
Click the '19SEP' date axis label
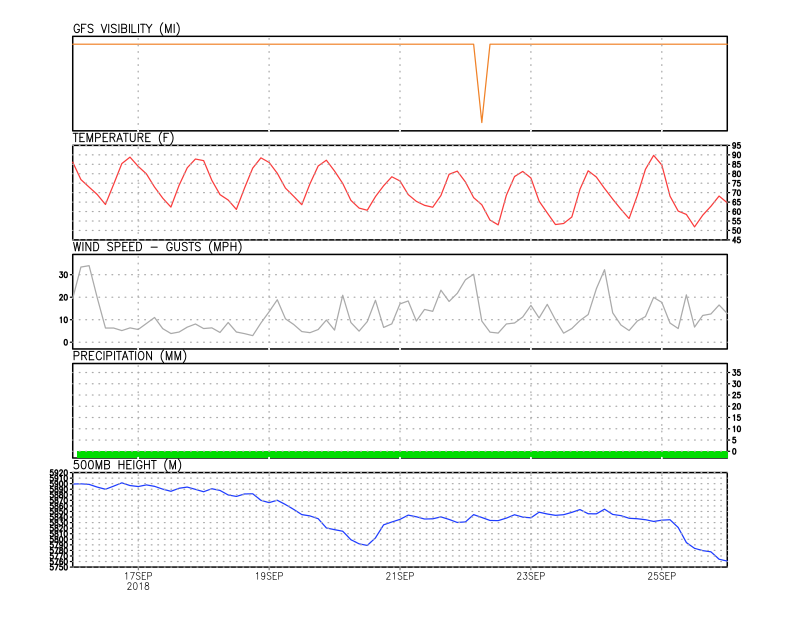coord(269,576)
